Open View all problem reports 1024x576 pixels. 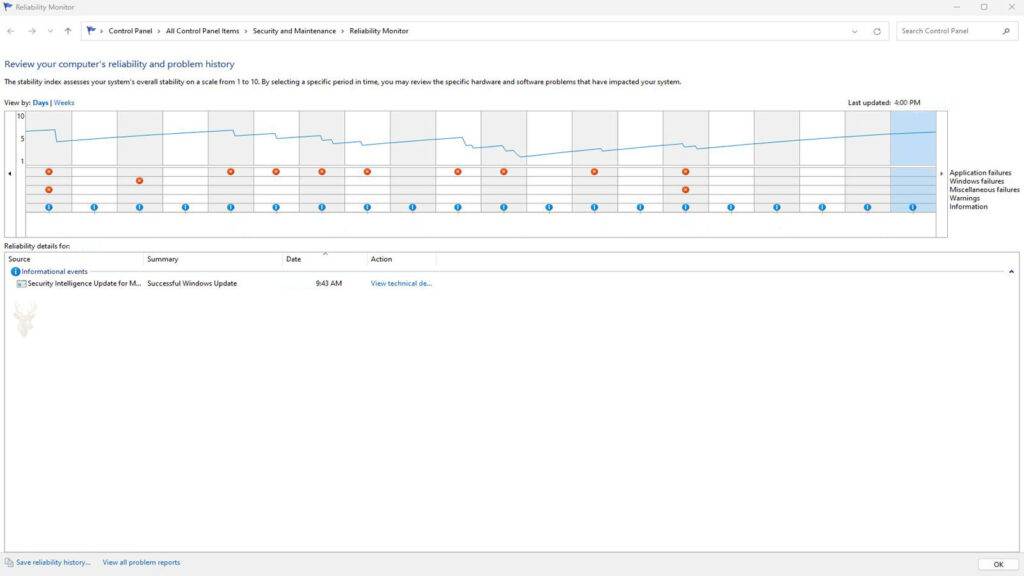point(141,562)
